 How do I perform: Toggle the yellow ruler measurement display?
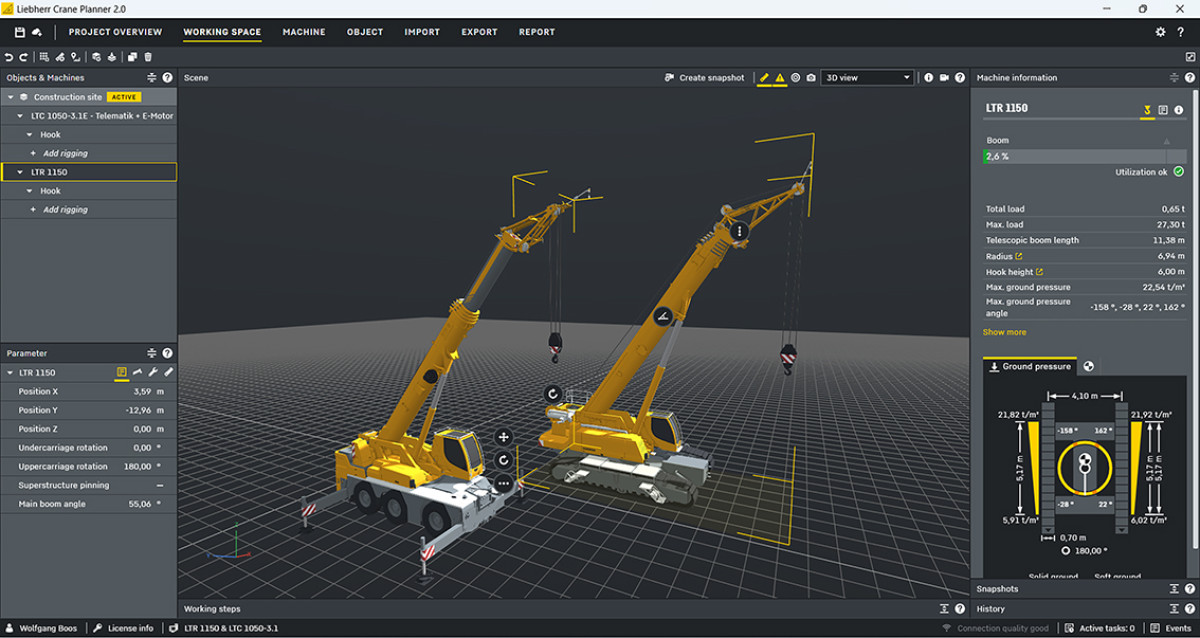pos(764,78)
